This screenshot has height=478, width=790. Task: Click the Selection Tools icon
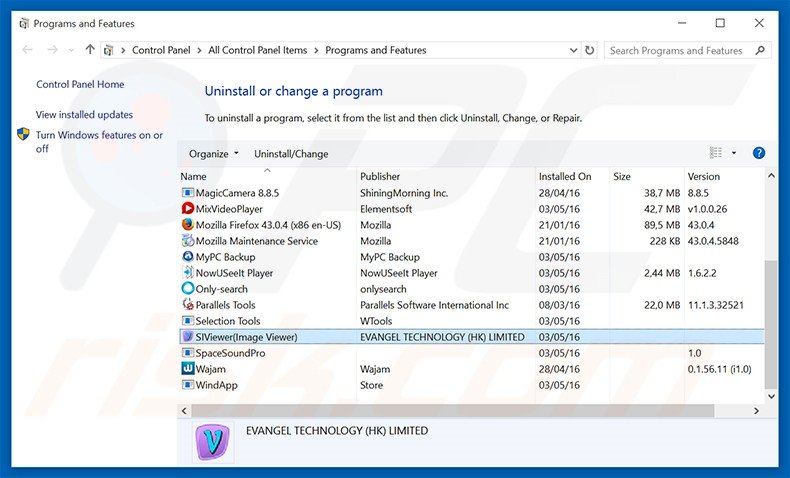(x=187, y=321)
